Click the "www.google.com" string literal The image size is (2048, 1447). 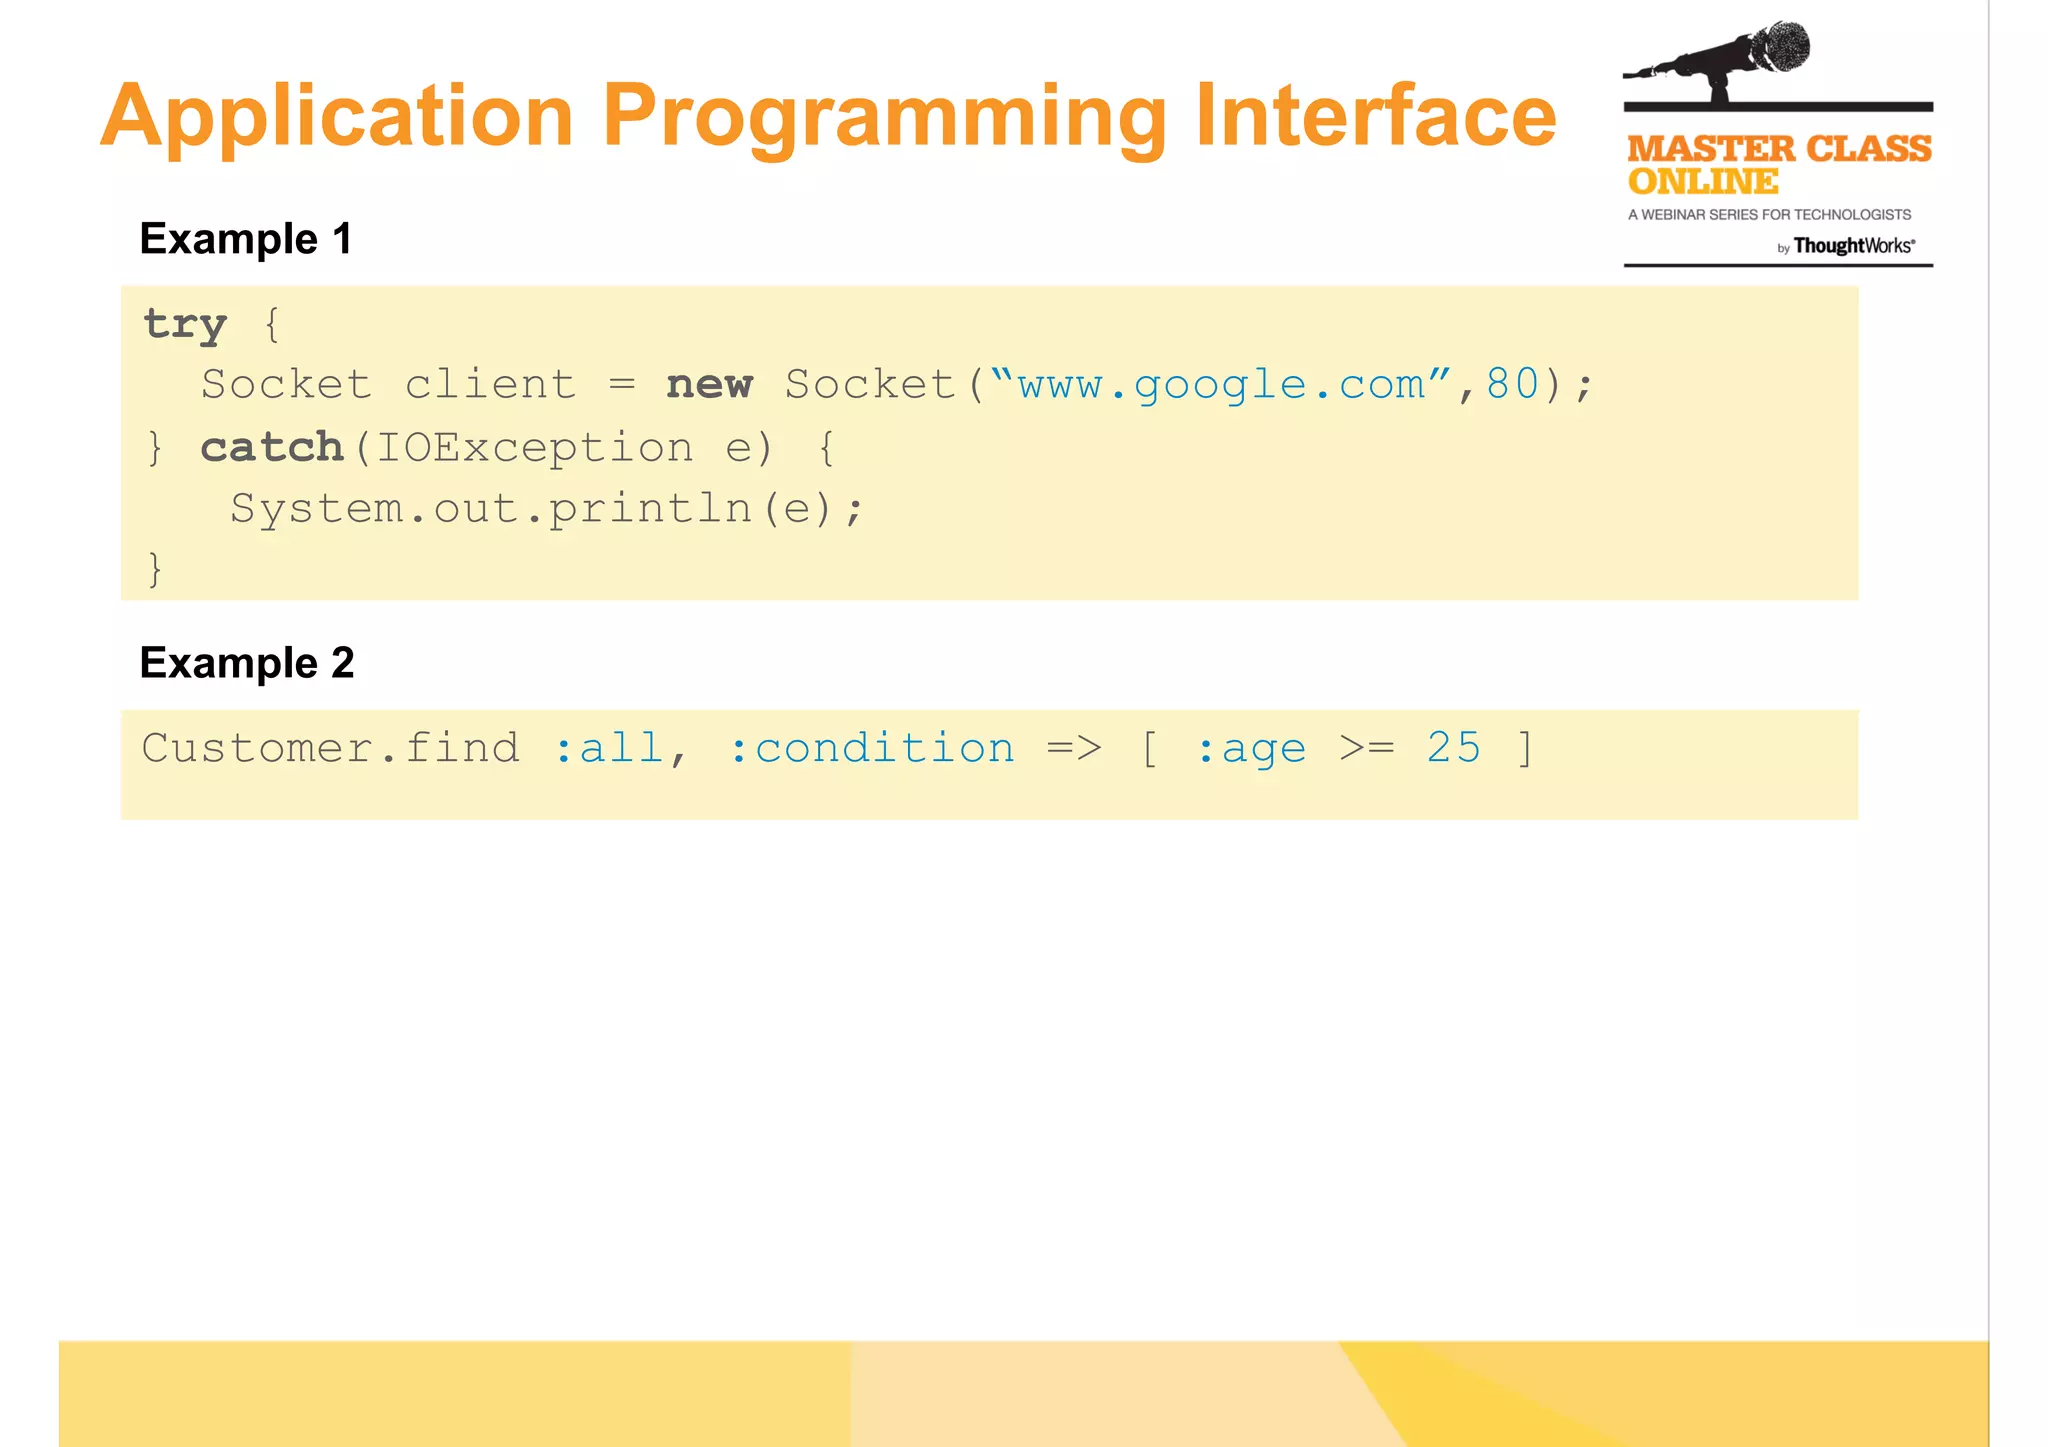pos(1222,386)
